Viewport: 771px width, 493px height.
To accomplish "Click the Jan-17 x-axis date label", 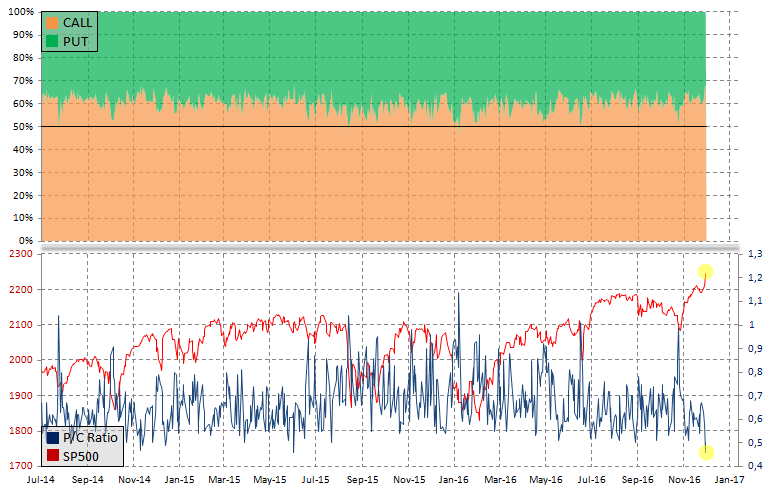I will [730, 480].
